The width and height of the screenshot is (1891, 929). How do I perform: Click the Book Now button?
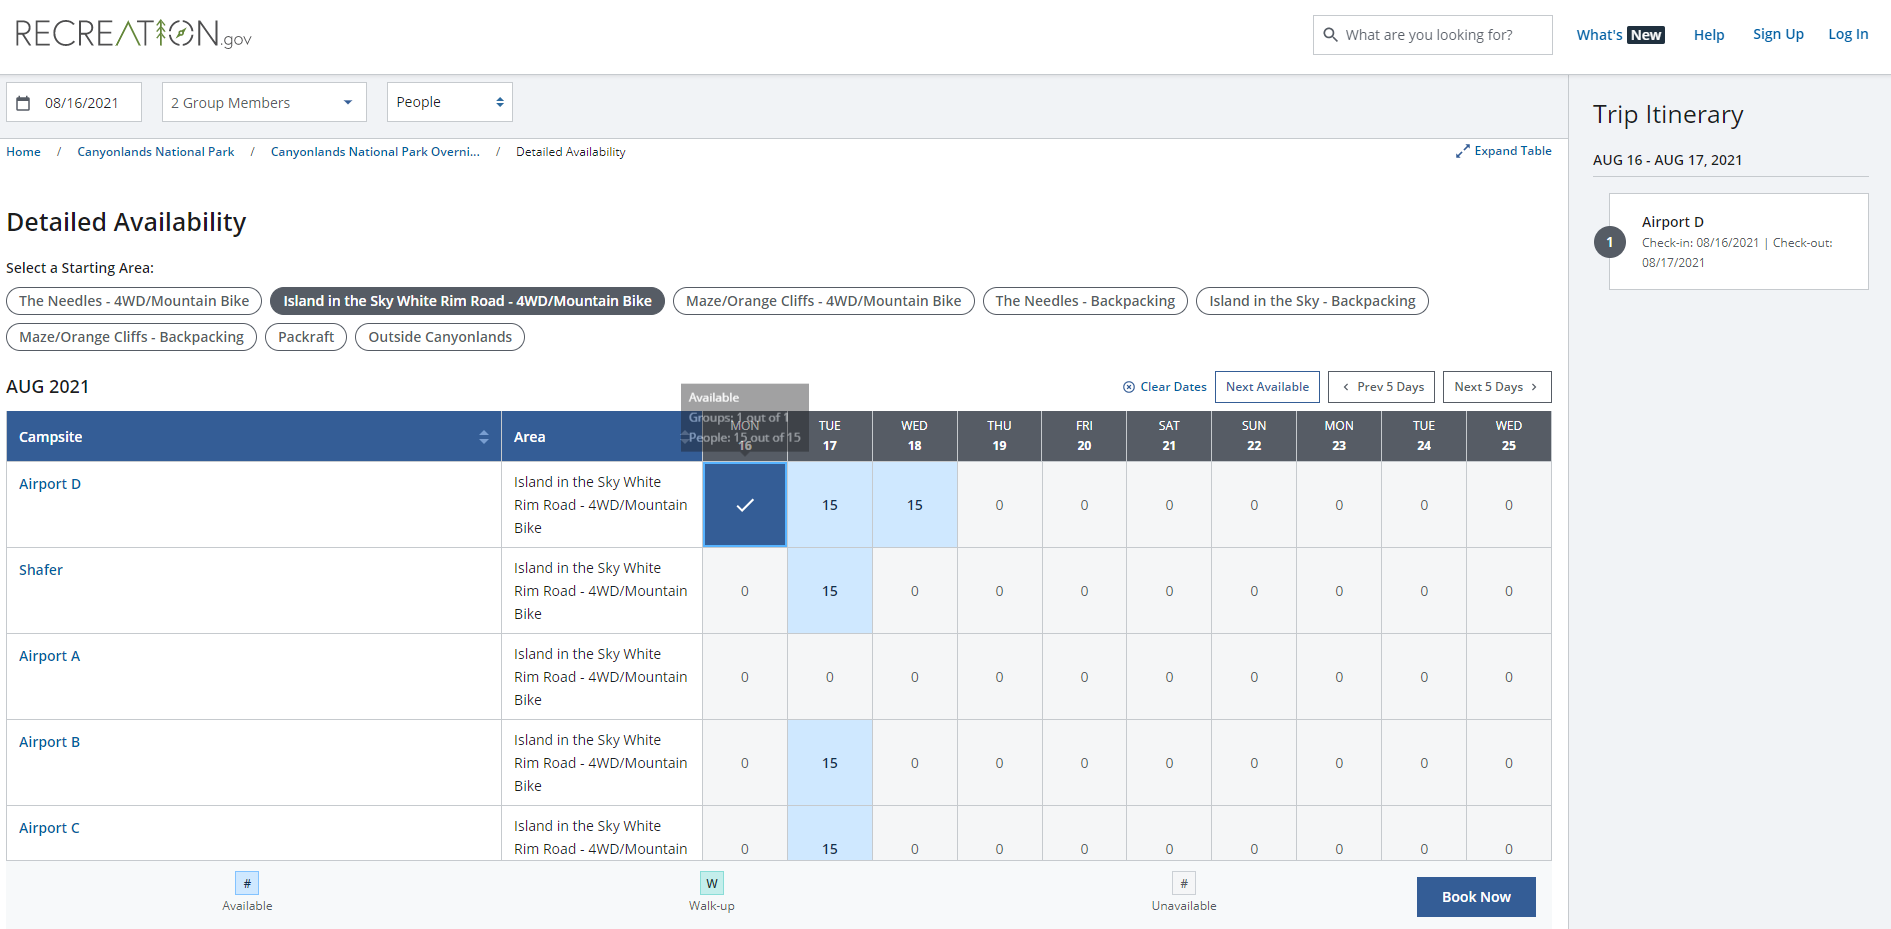click(x=1476, y=897)
